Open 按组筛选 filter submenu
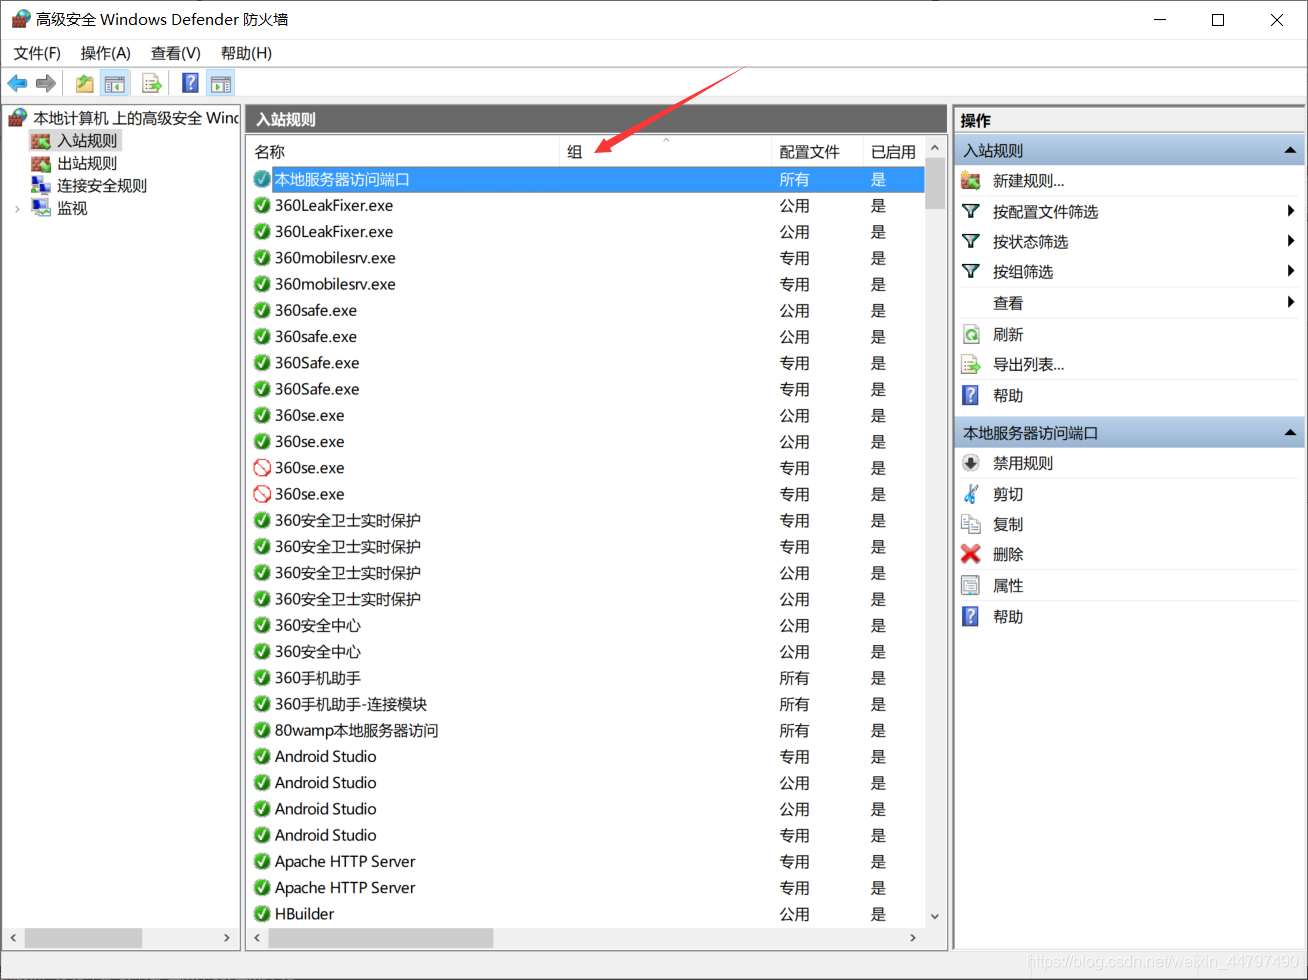 tap(1023, 272)
